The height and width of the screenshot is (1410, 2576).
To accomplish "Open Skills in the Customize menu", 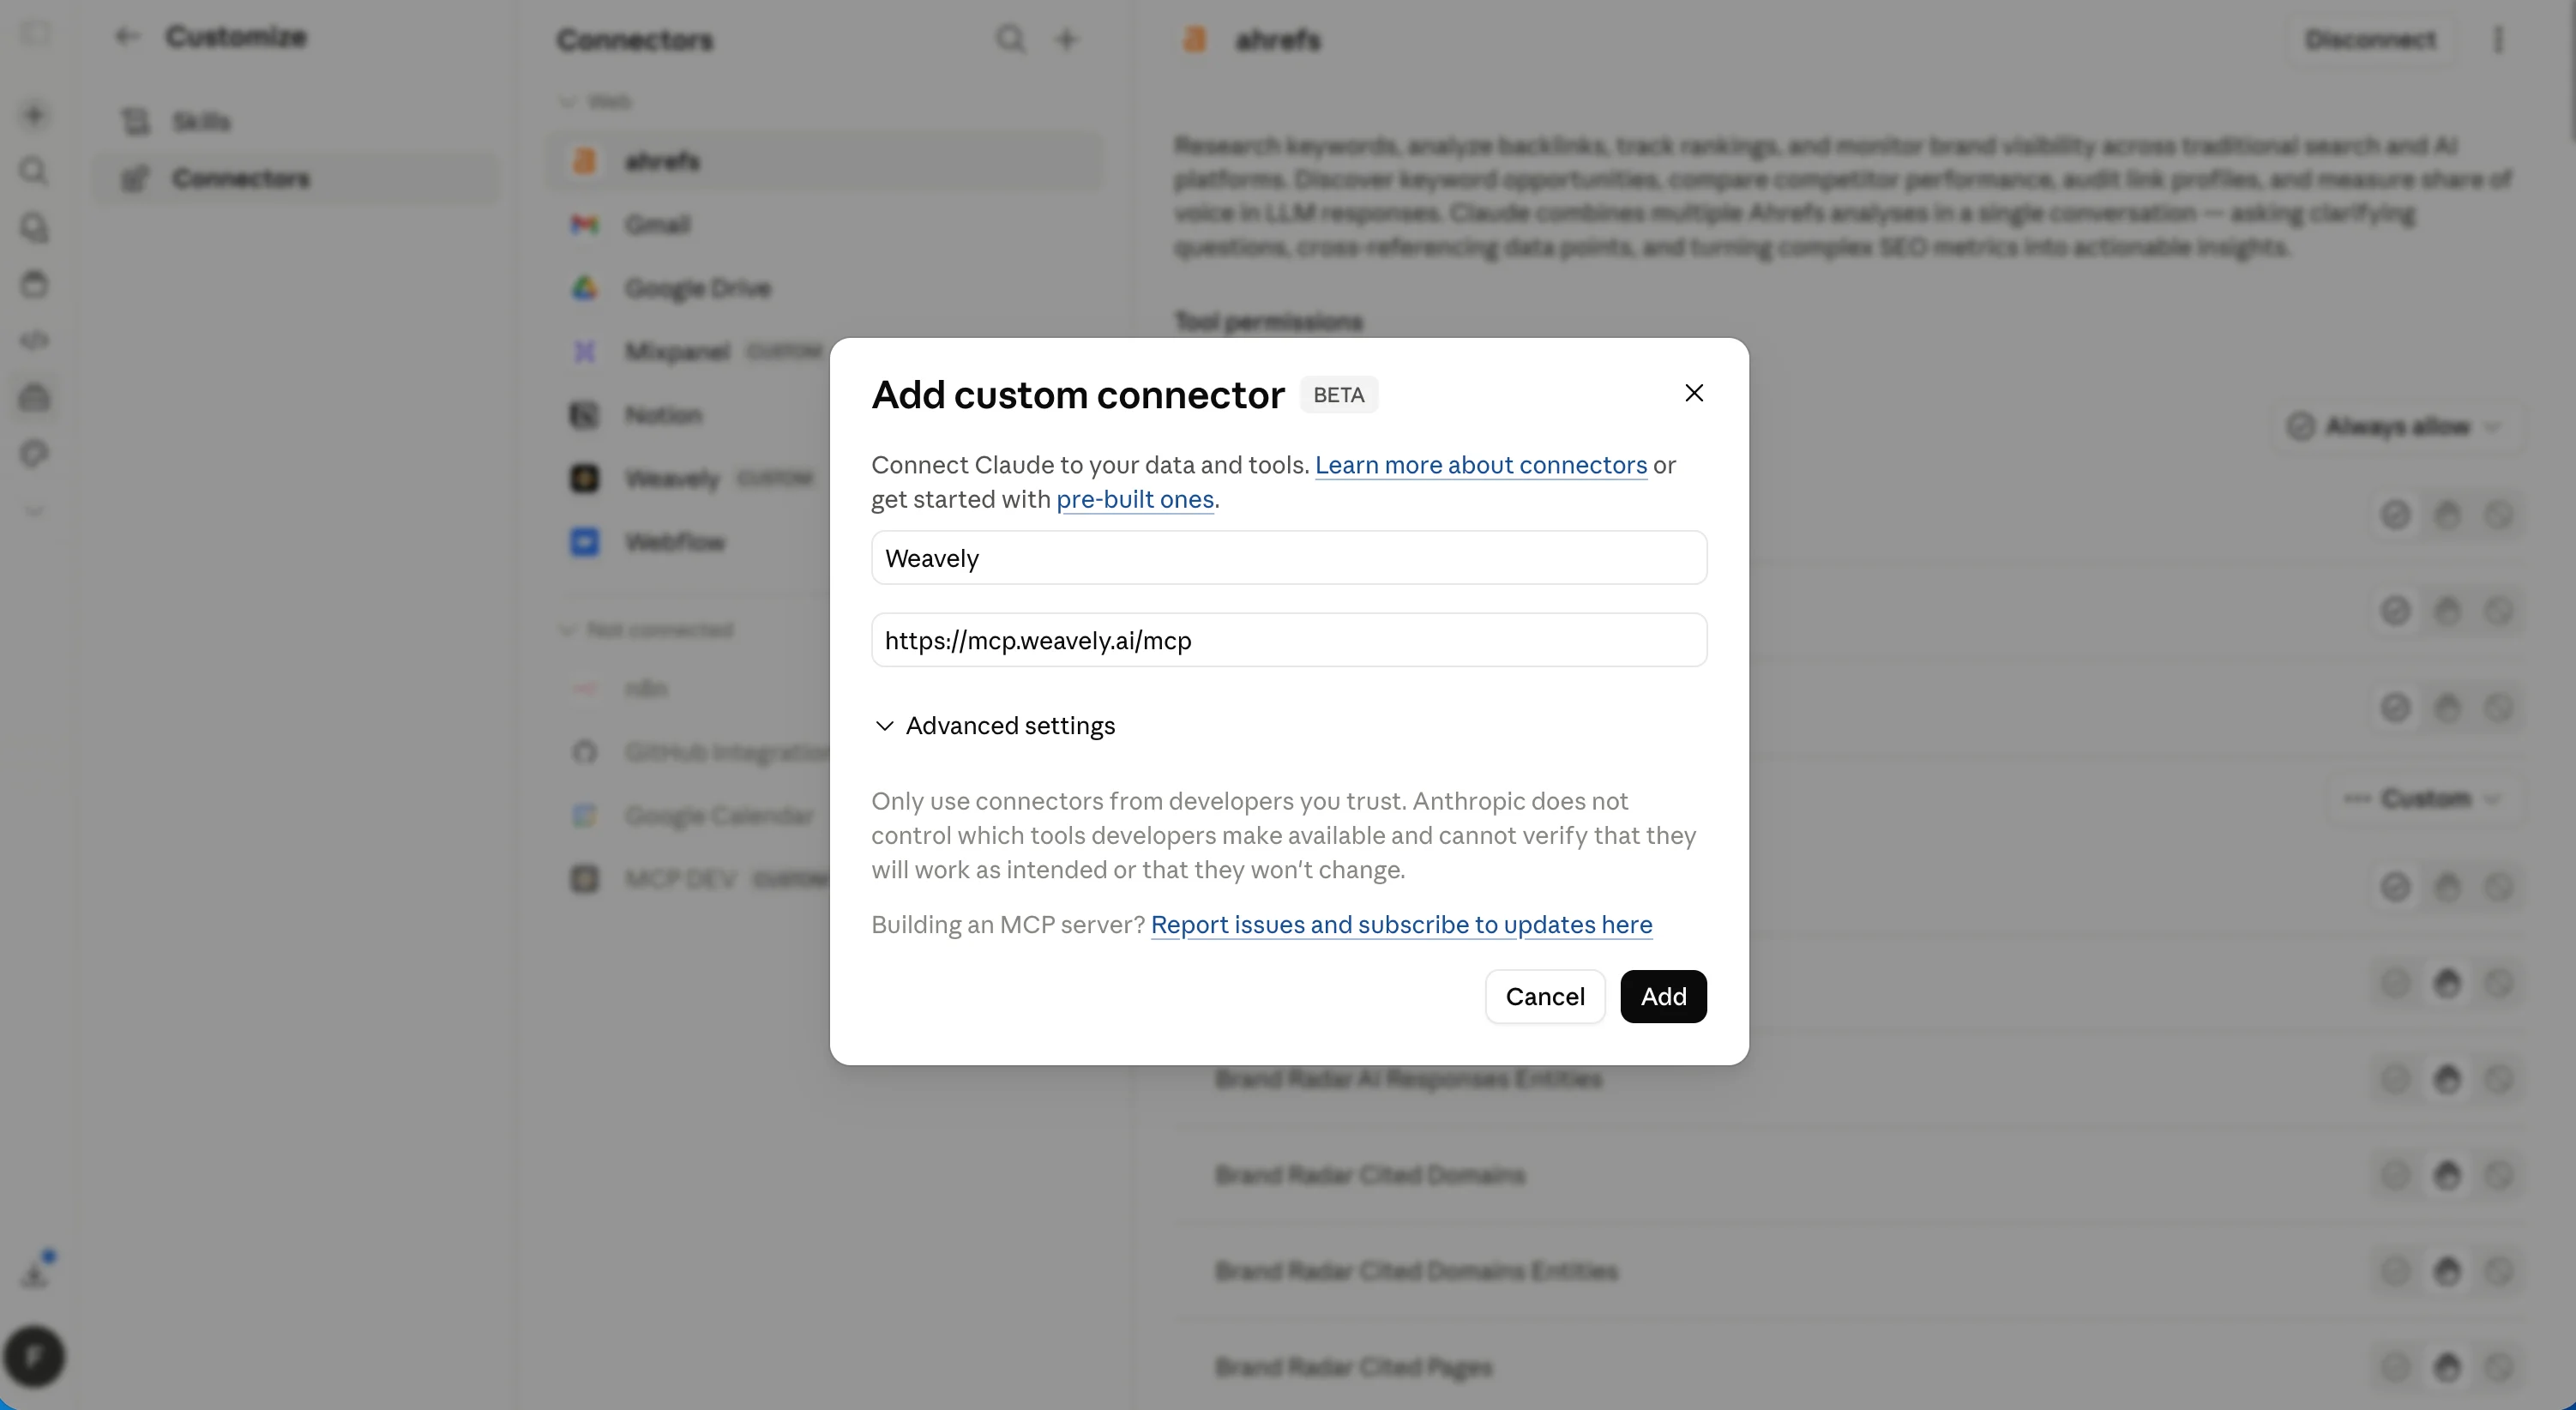I will coord(296,121).
